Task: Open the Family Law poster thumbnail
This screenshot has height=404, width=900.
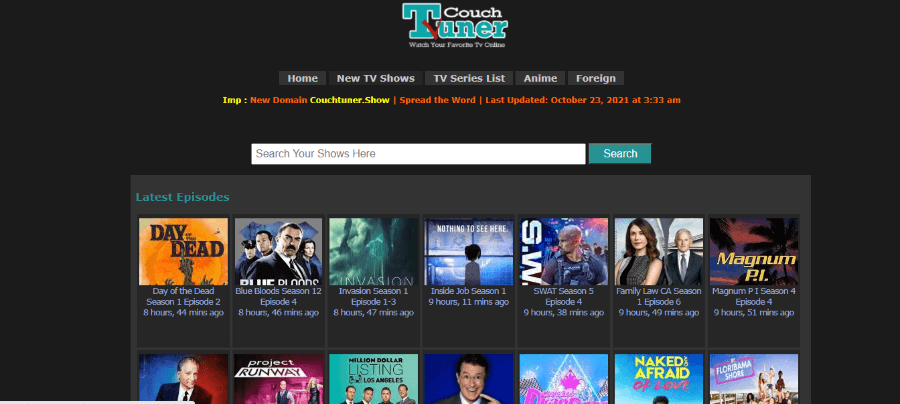Action: tap(659, 251)
